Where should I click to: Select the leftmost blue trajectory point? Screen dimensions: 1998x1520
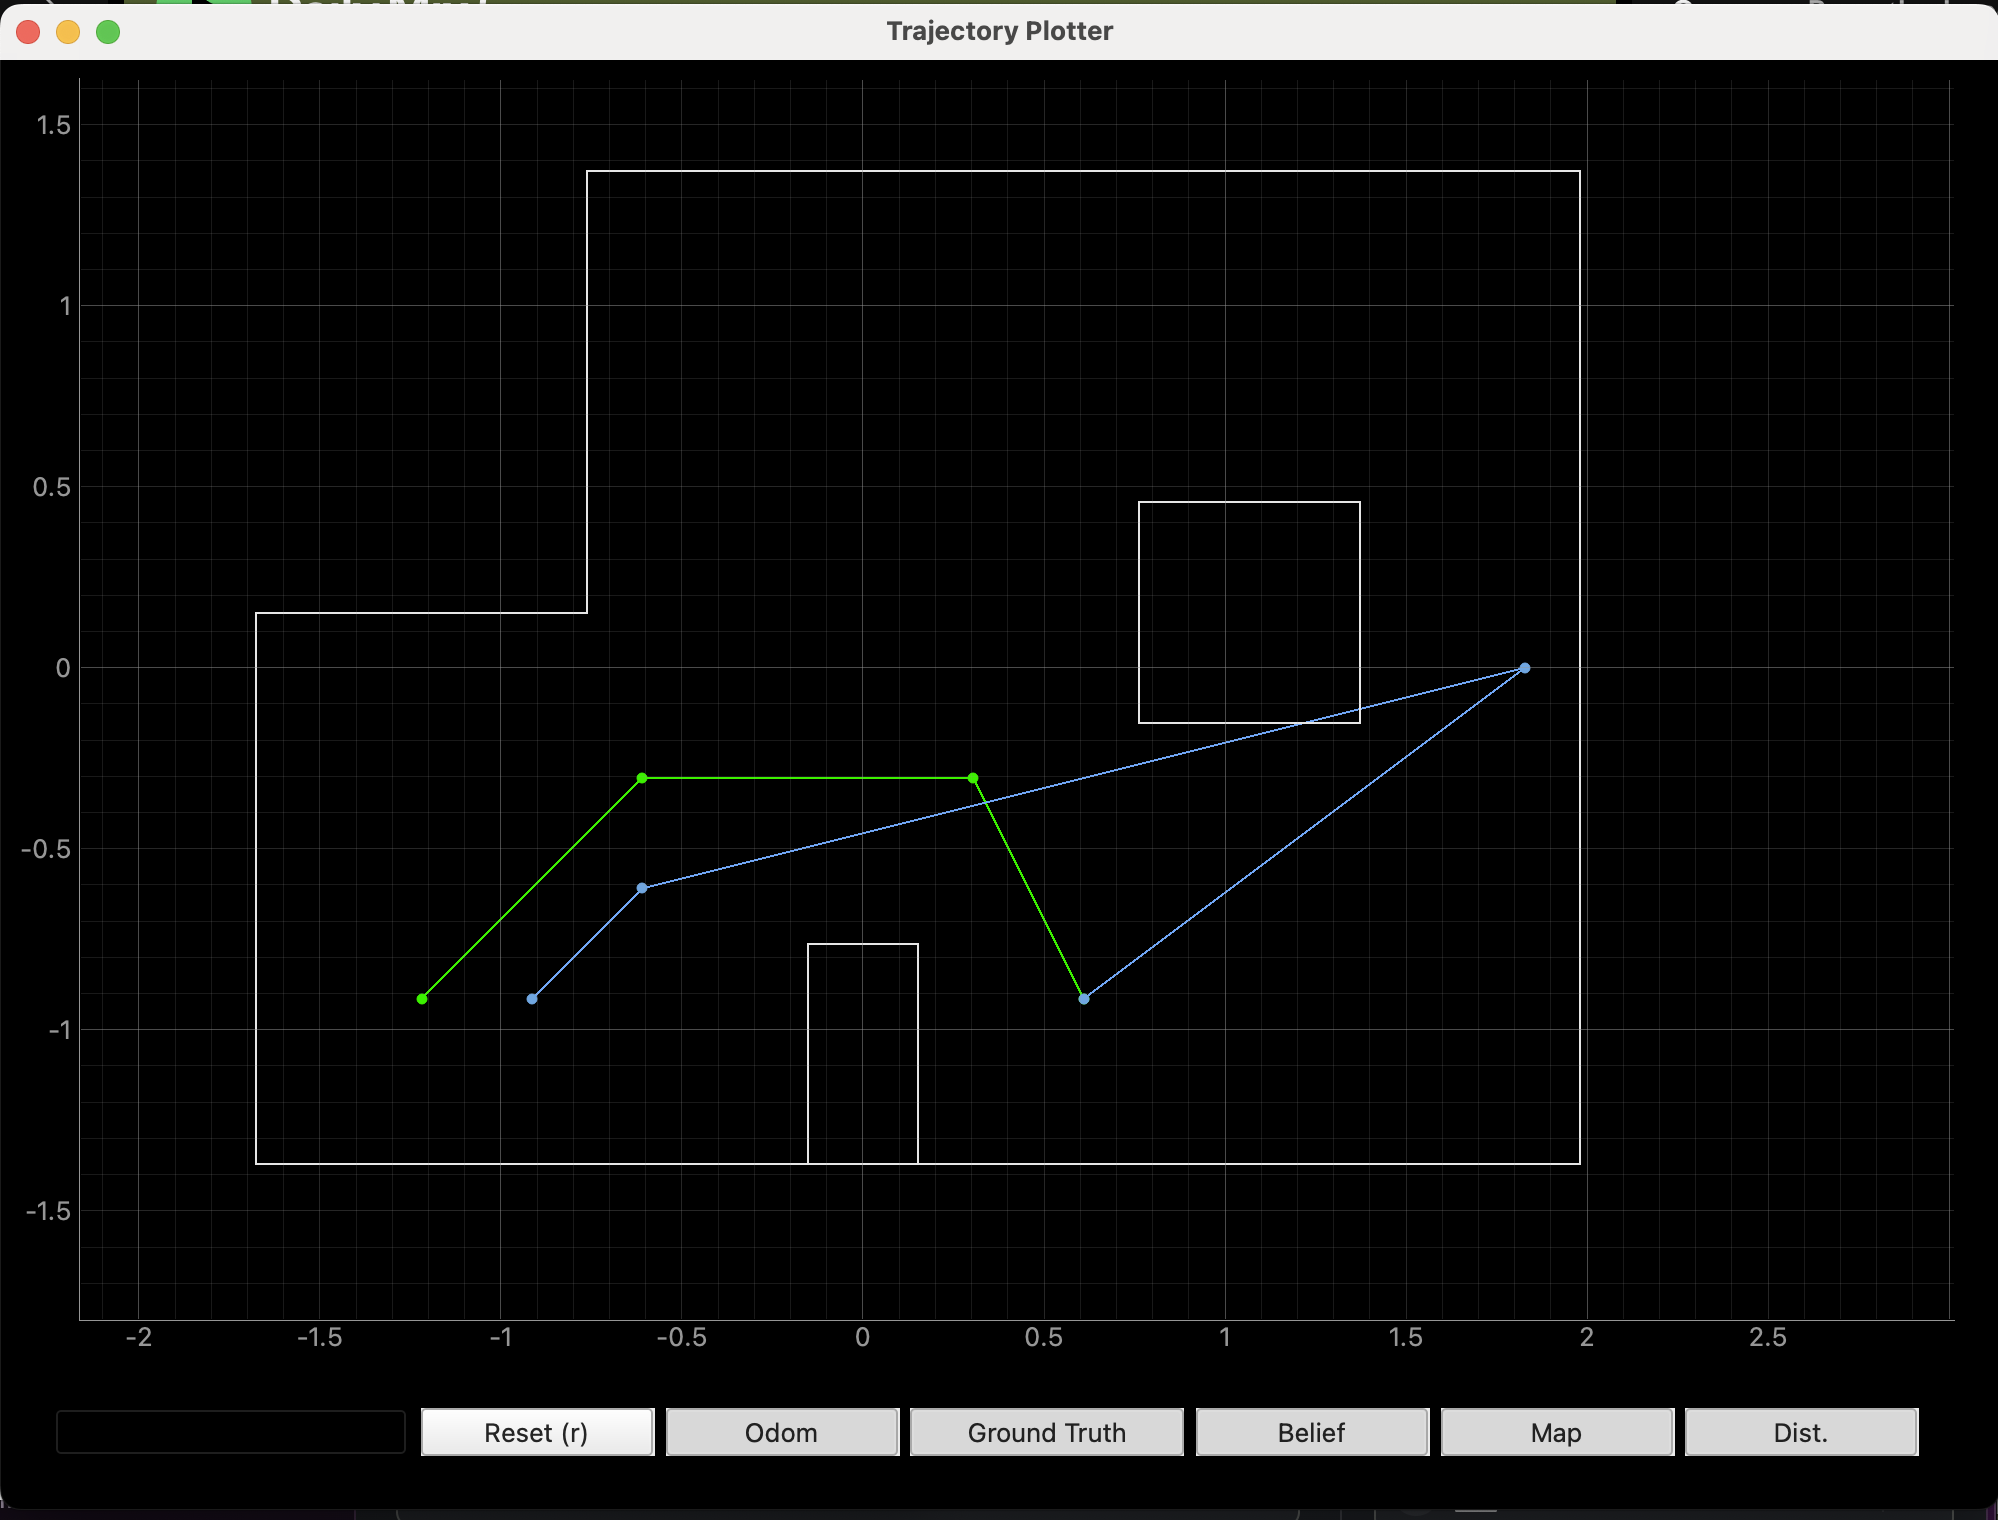532,998
